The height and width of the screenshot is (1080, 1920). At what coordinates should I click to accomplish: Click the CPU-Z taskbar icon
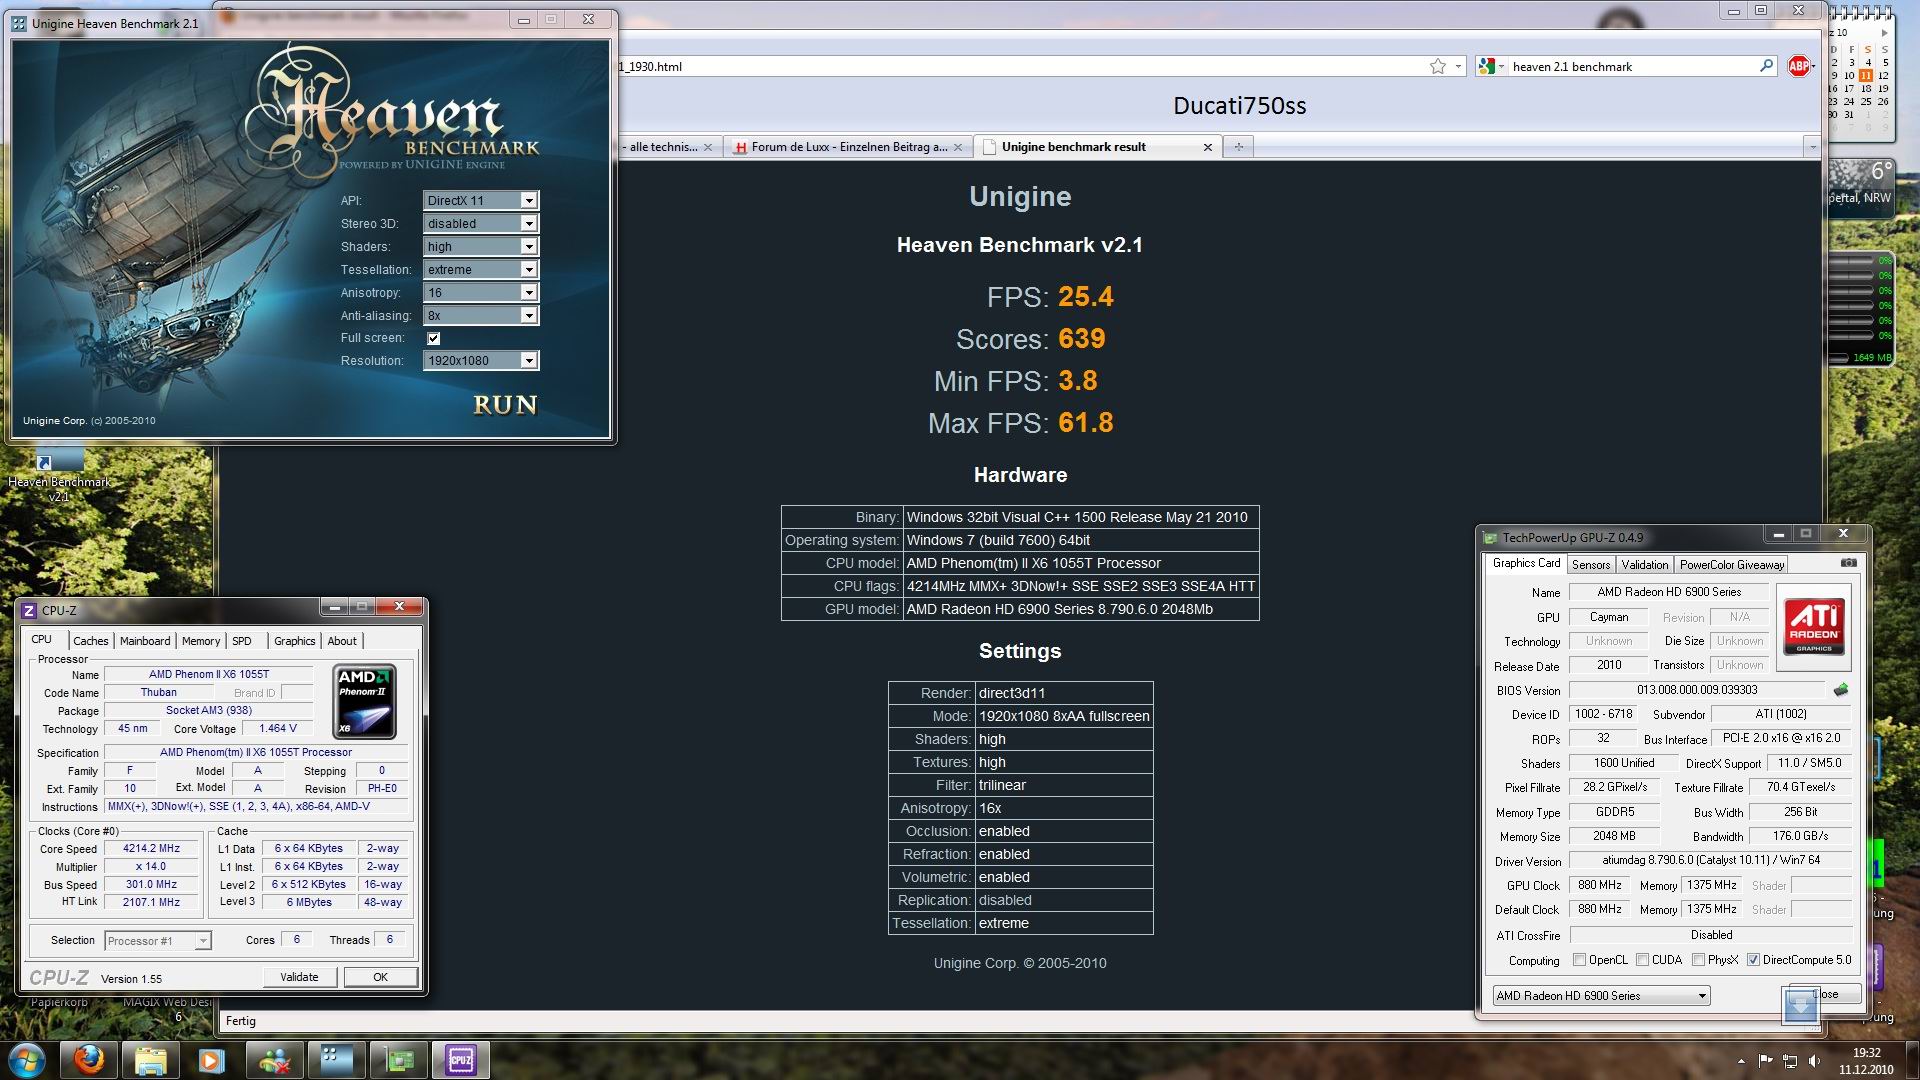point(461,1059)
